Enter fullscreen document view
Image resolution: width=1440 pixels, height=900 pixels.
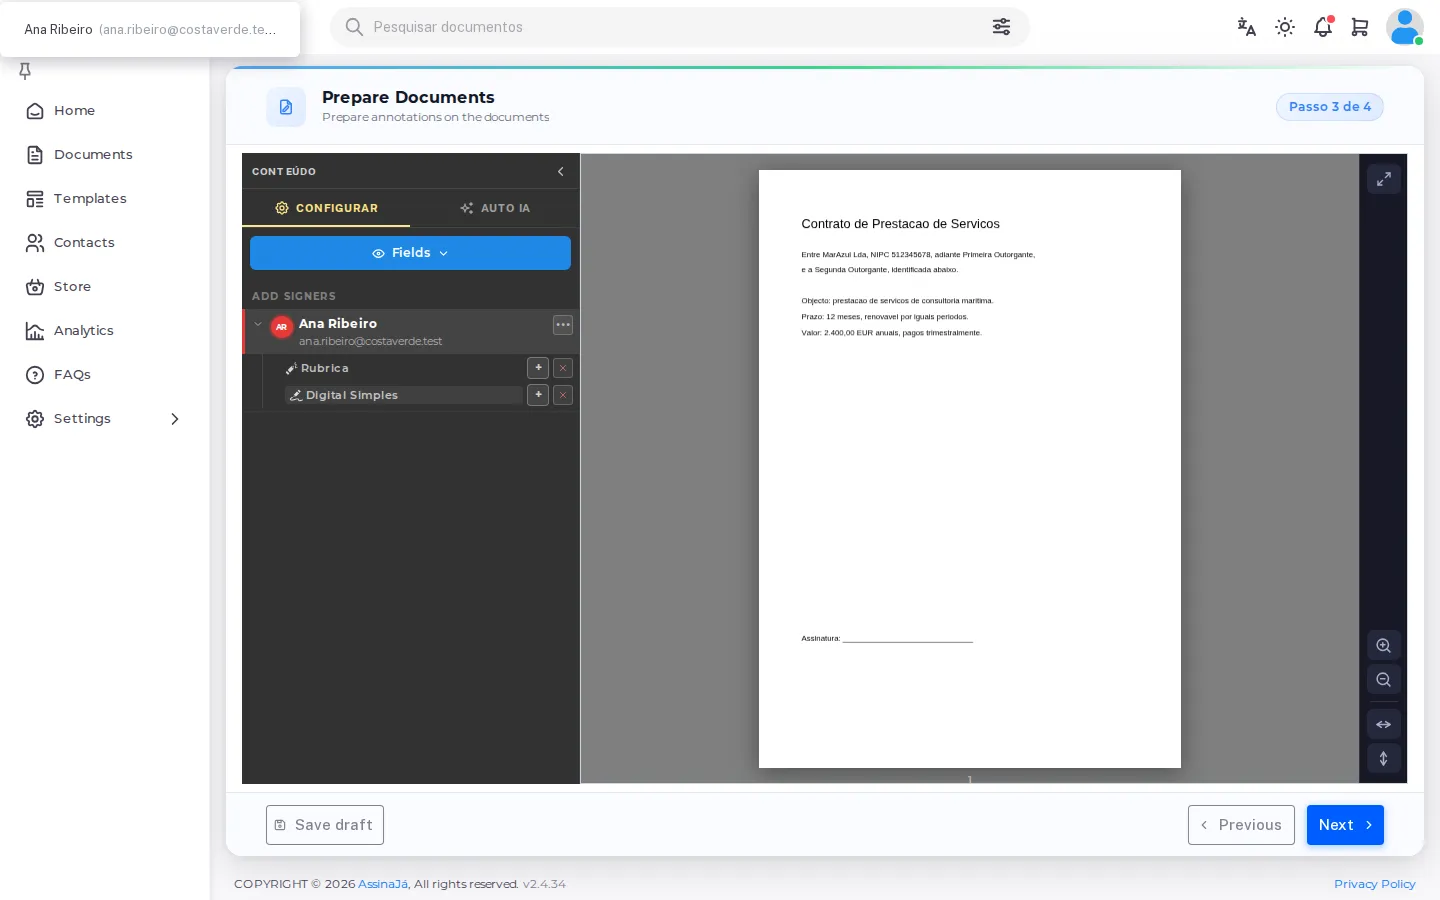coord(1384,179)
